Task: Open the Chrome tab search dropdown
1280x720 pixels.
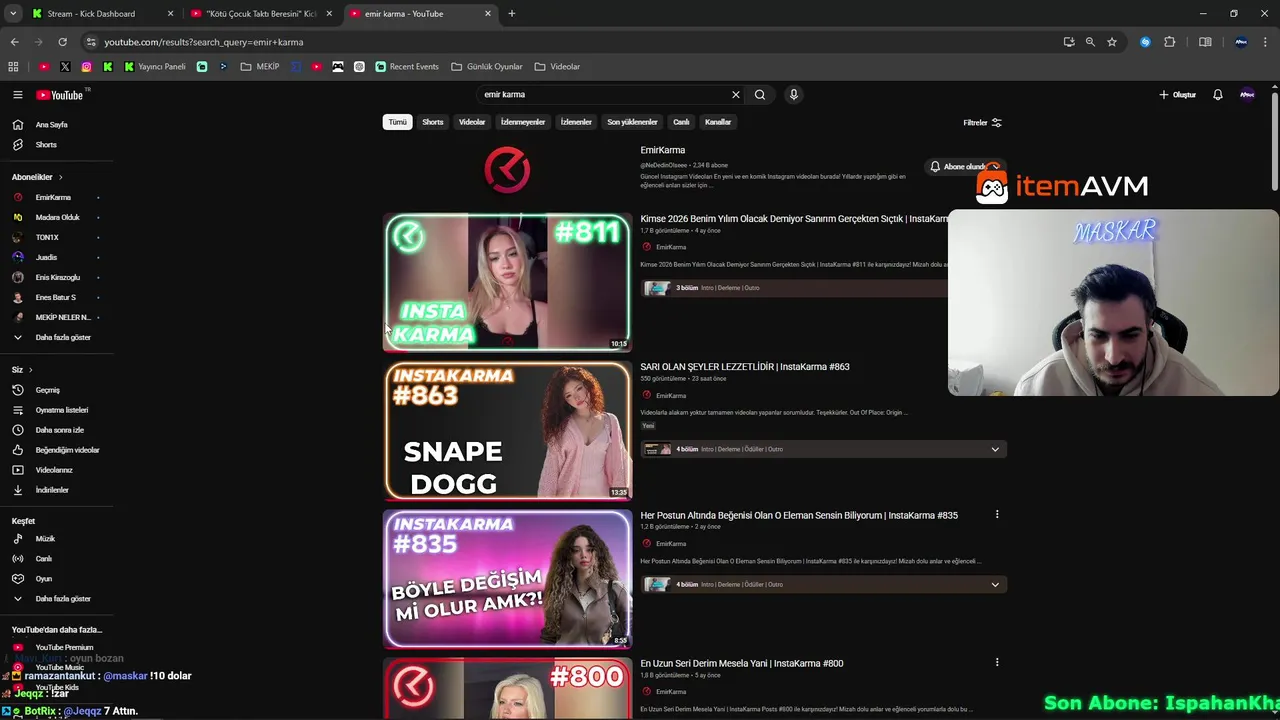Action: [13, 14]
